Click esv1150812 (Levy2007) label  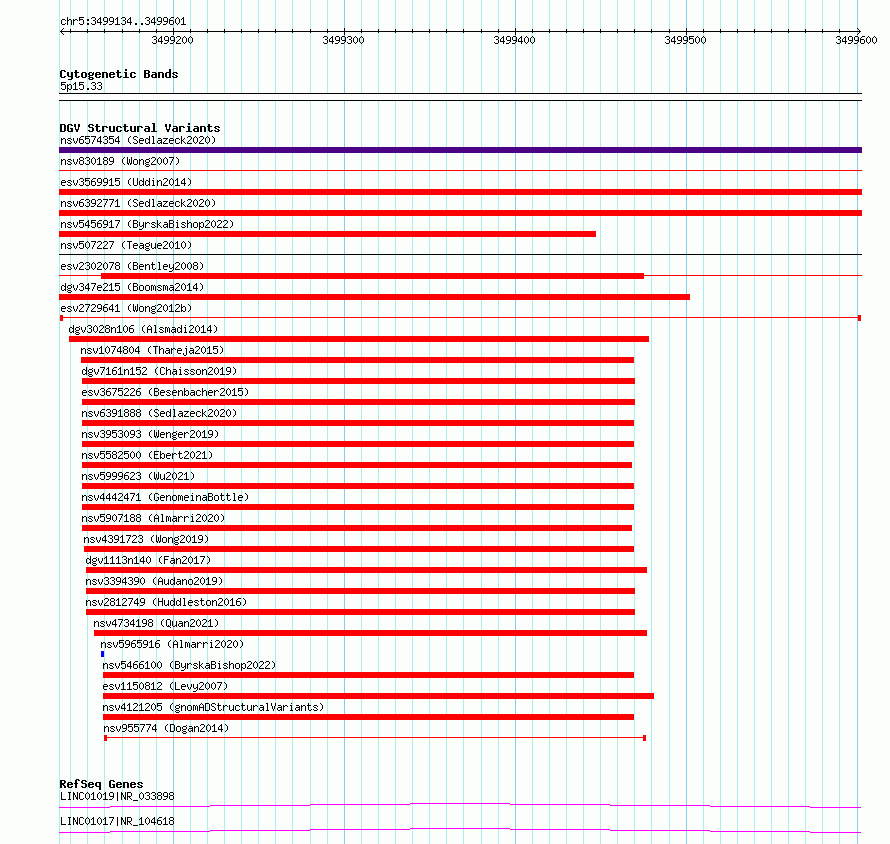coord(165,686)
